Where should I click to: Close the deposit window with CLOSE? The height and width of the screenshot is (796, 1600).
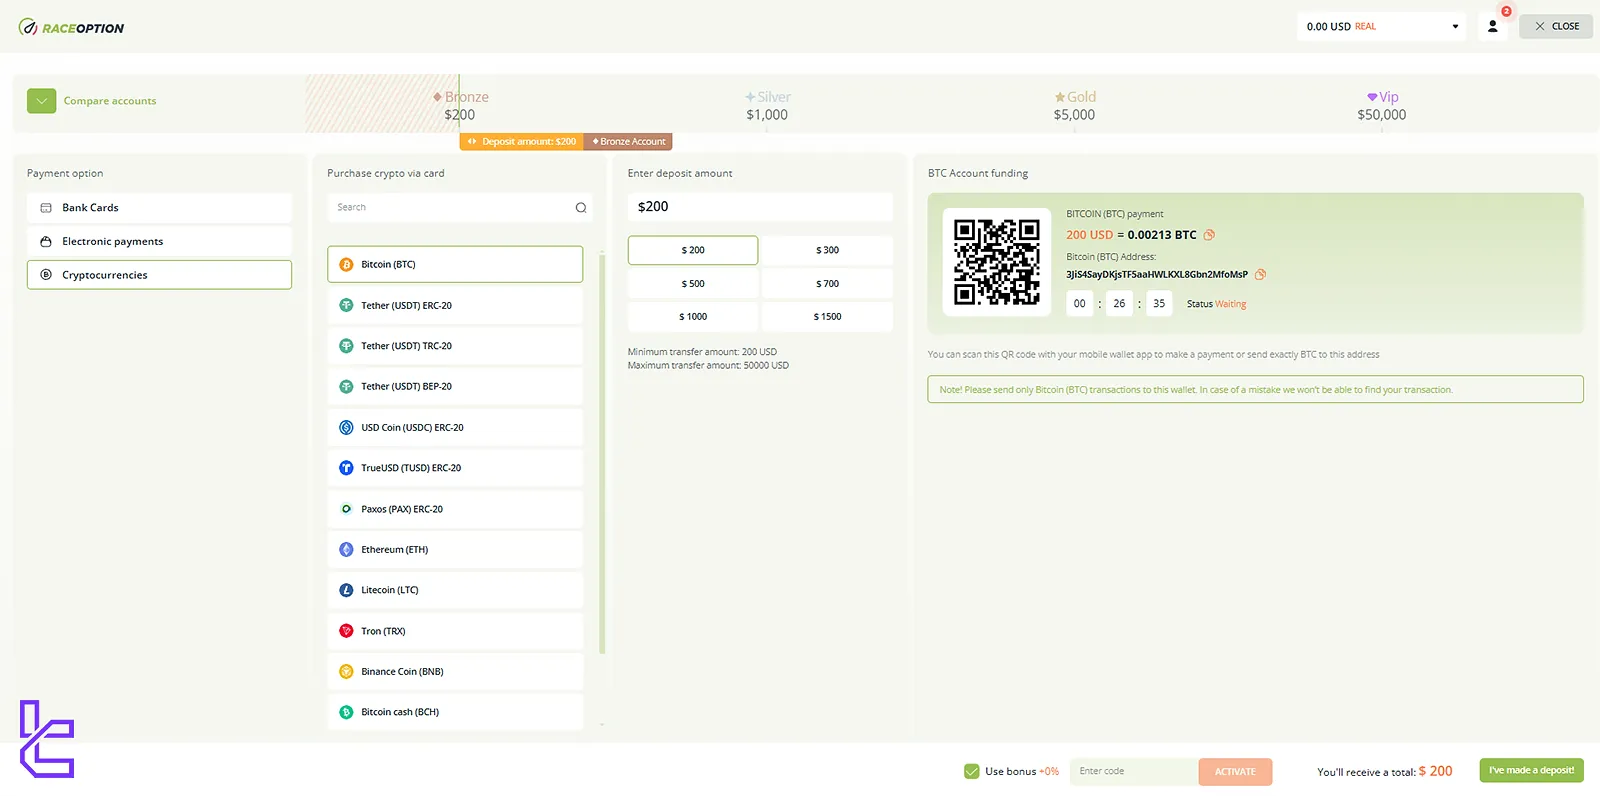click(1556, 26)
